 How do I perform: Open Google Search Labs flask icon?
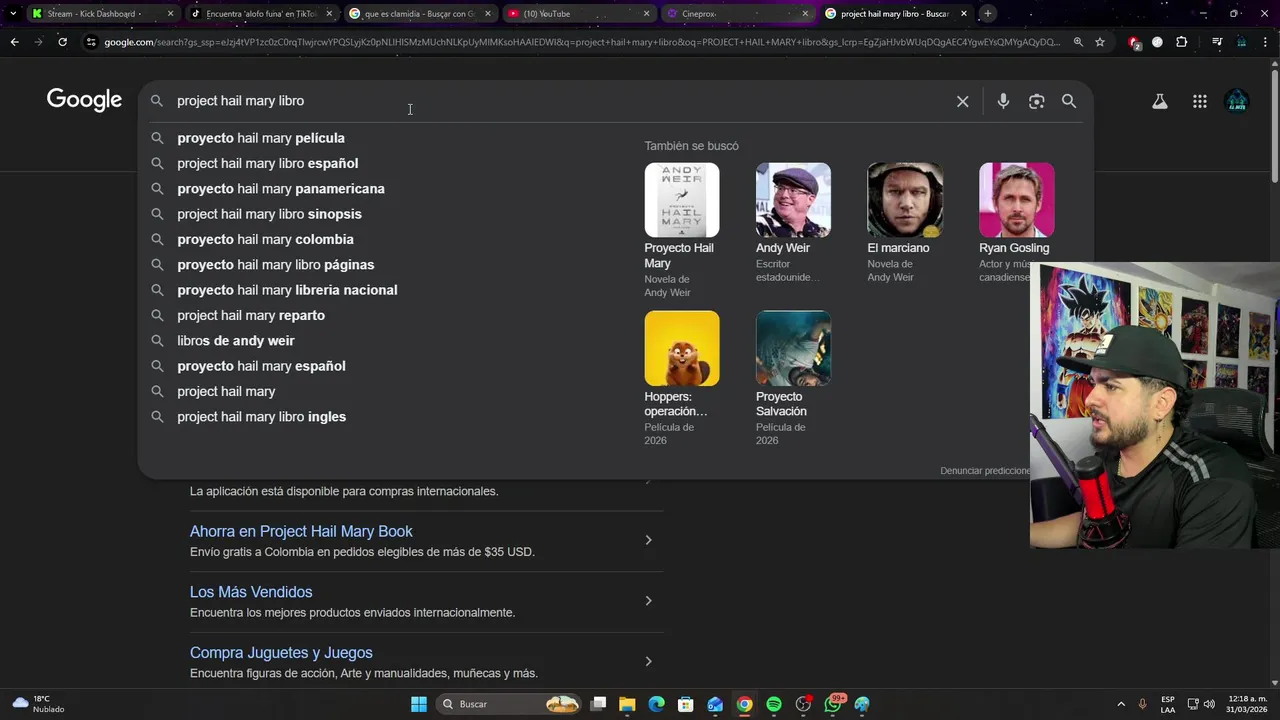coord(1160,101)
